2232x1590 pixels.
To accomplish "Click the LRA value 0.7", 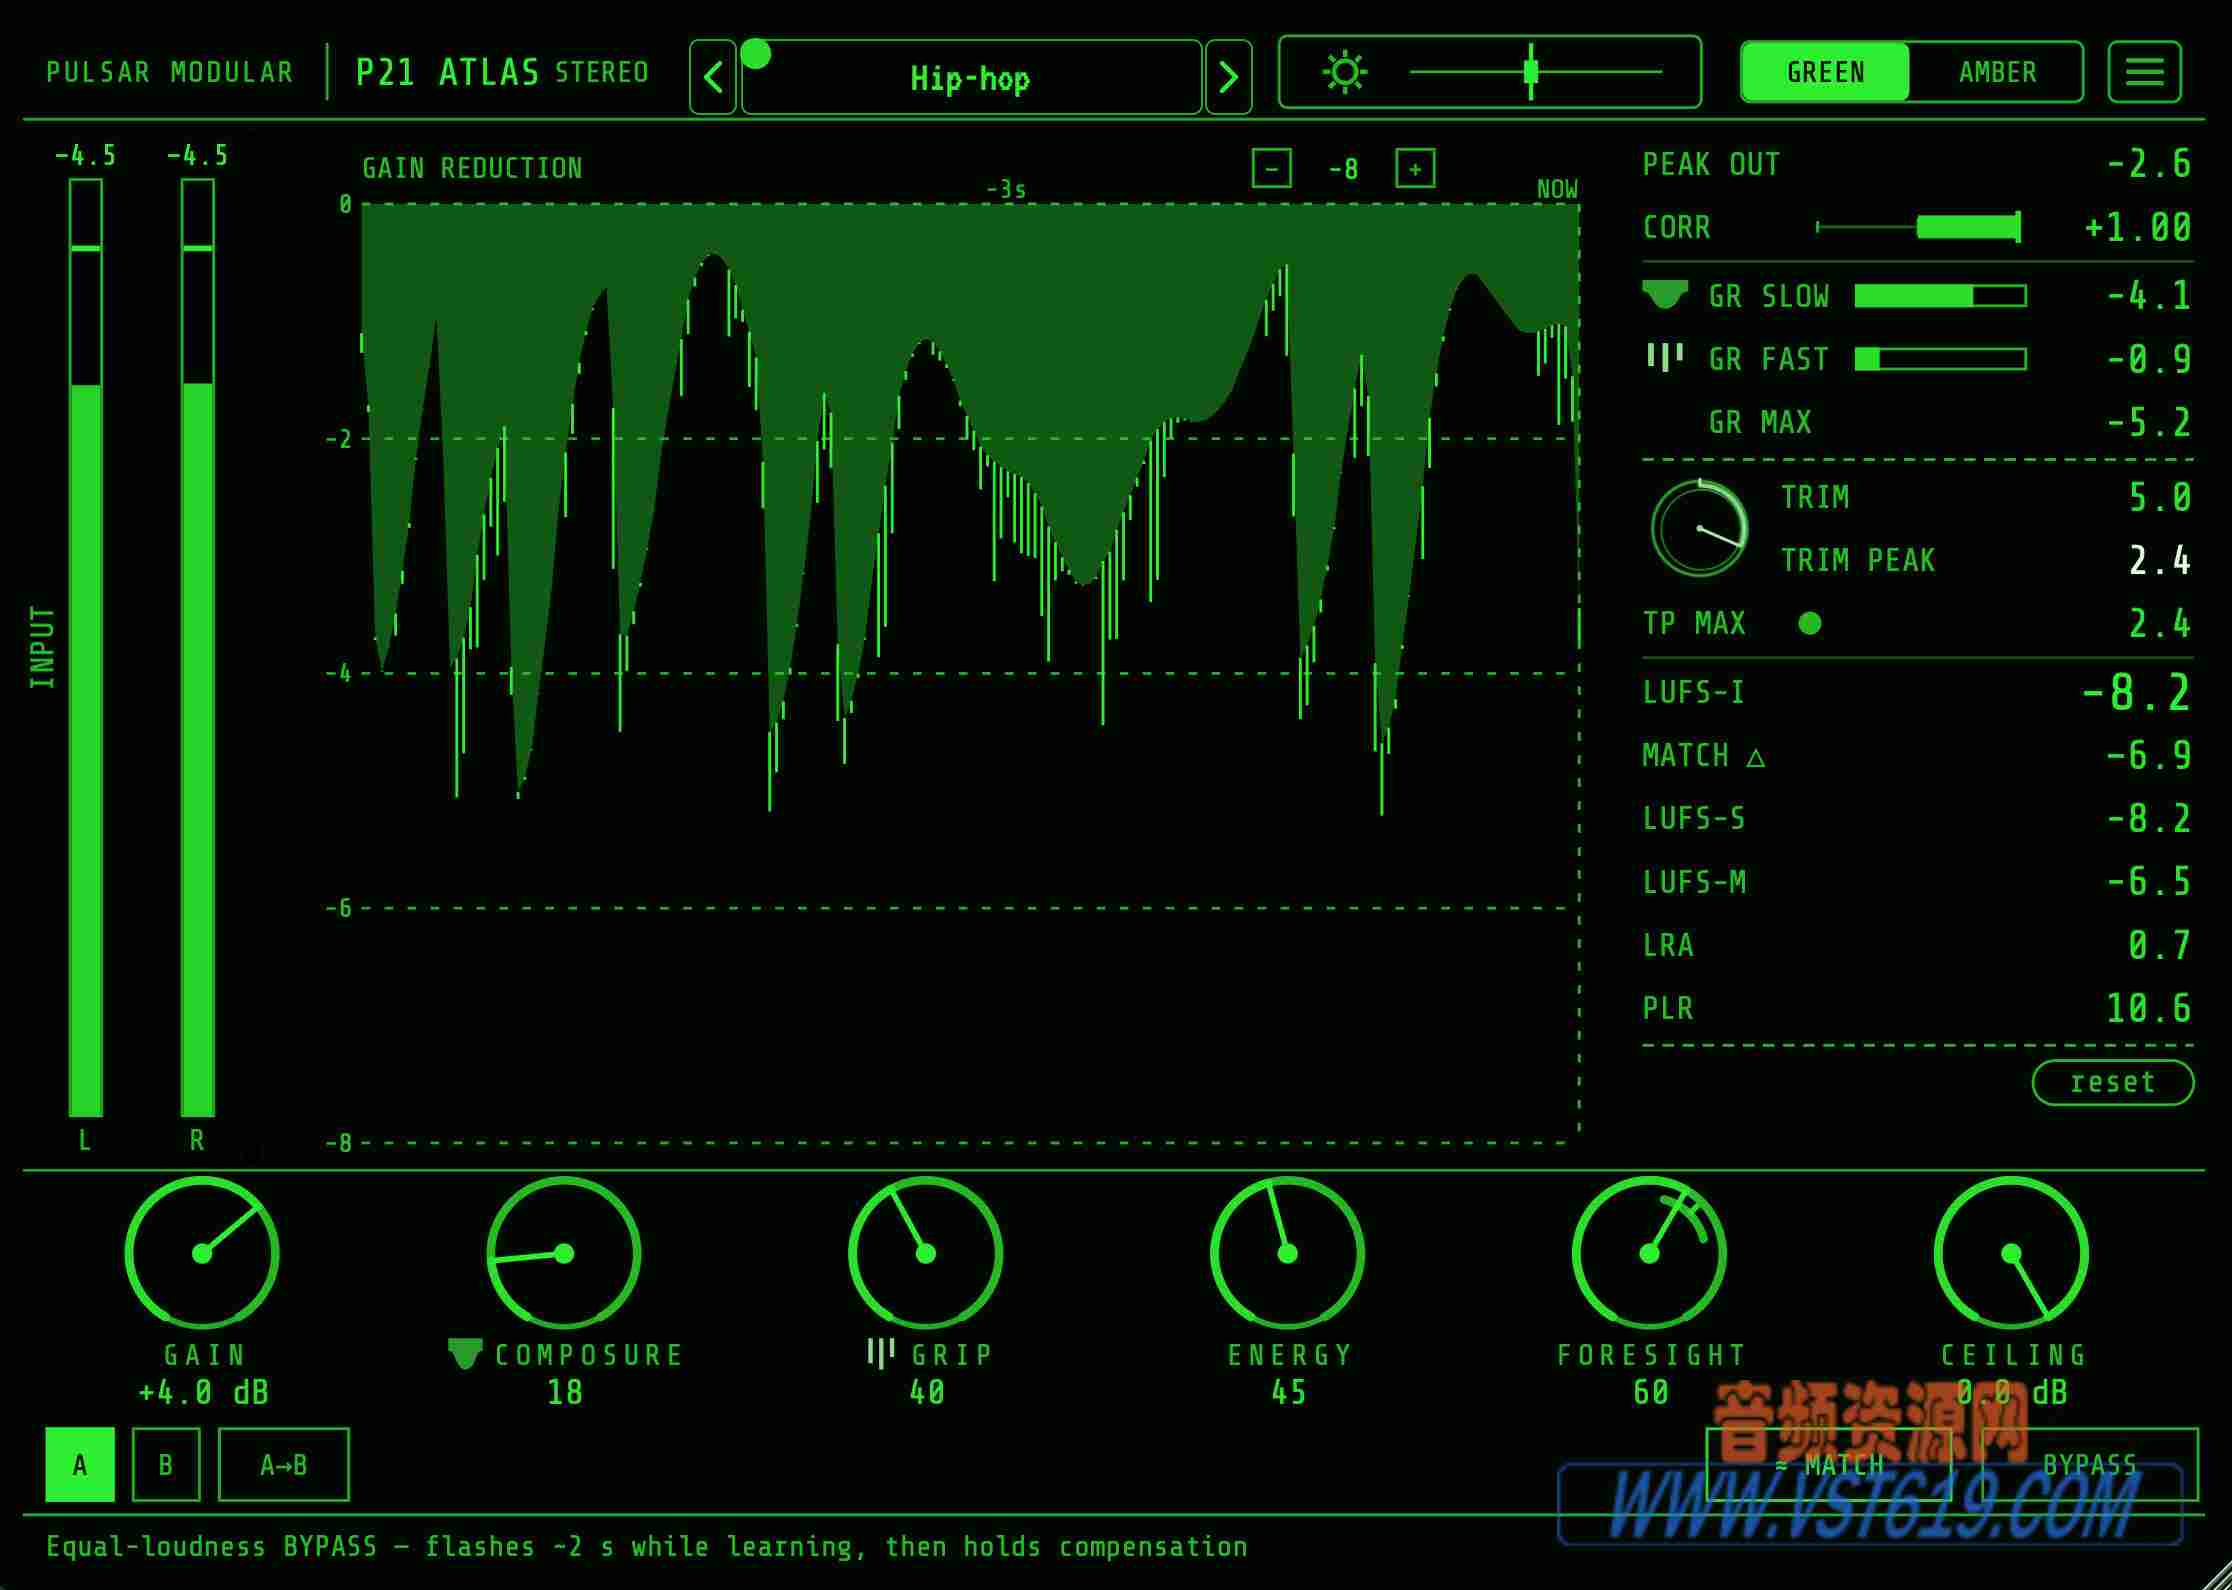I will [2160, 945].
